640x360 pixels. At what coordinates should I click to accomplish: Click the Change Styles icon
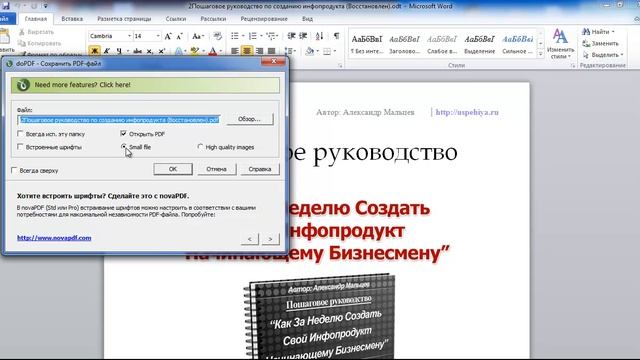(560, 44)
